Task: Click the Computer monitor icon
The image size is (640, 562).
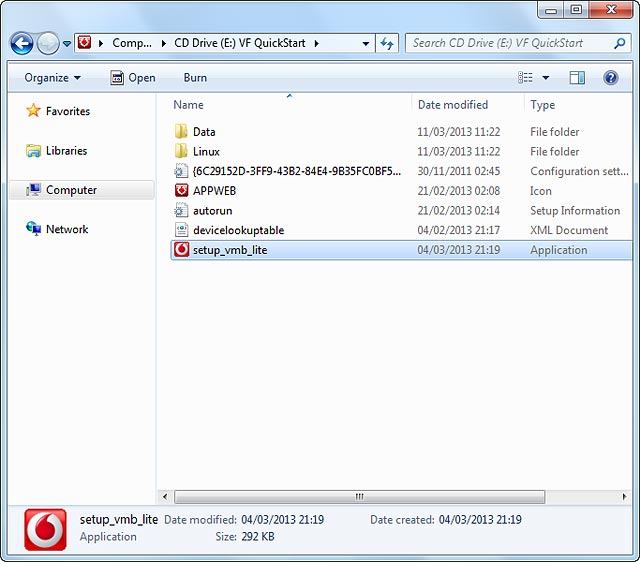Action: point(33,190)
